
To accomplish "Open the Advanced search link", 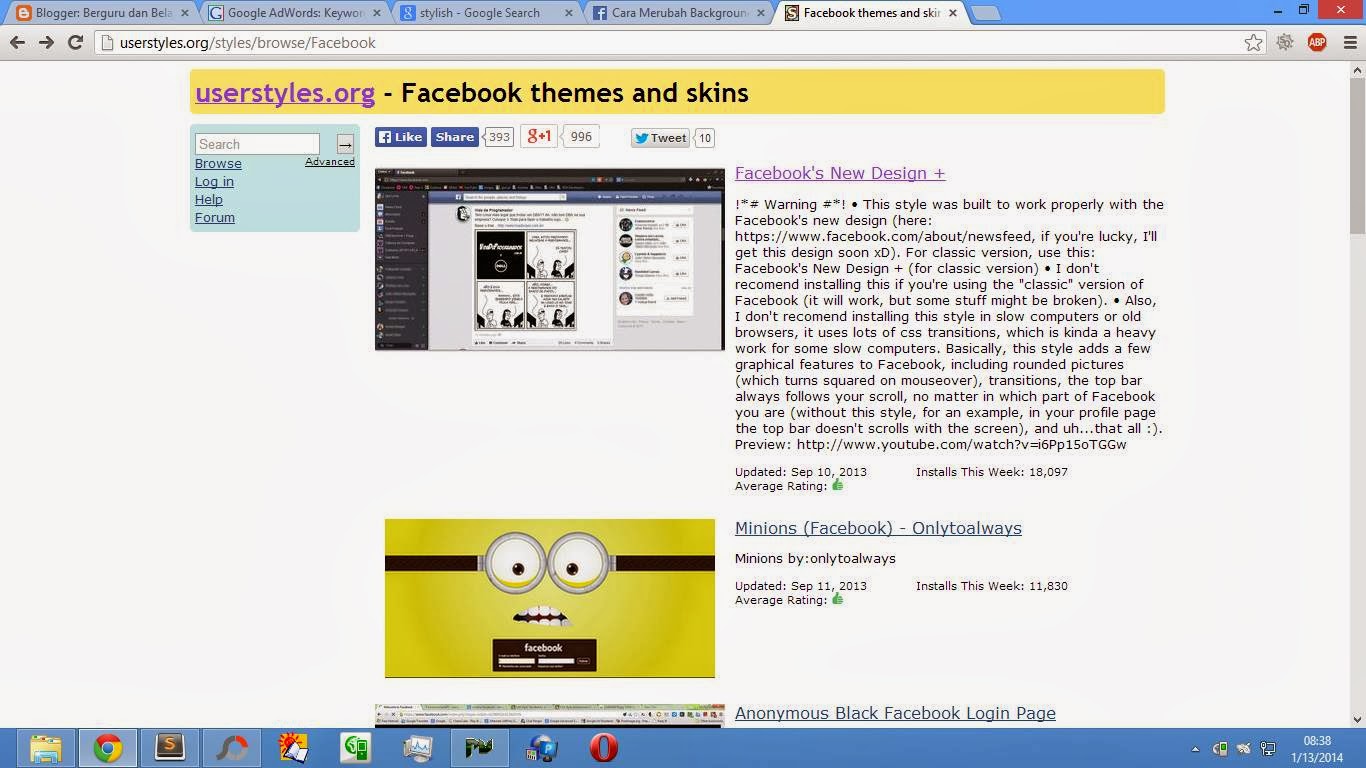I will [x=330, y=162].
